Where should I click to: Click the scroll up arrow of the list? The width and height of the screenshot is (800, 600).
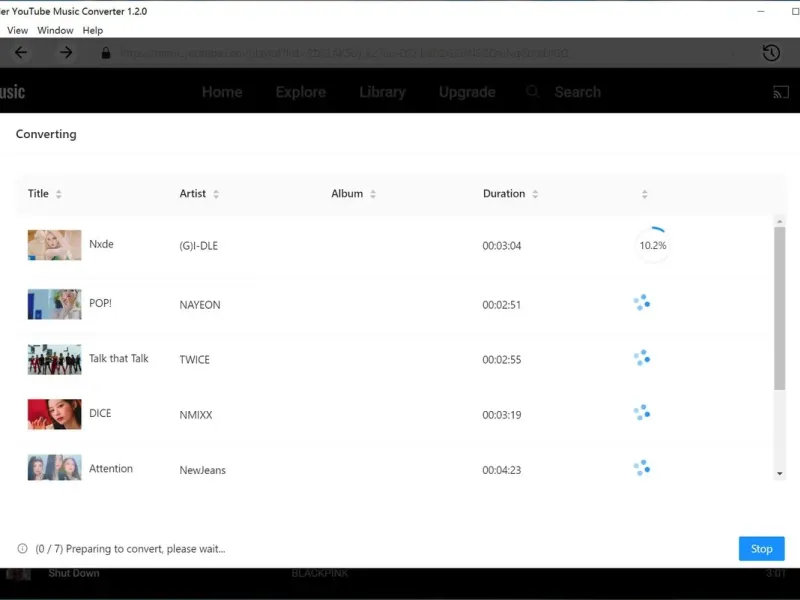[x=779, y=221]
